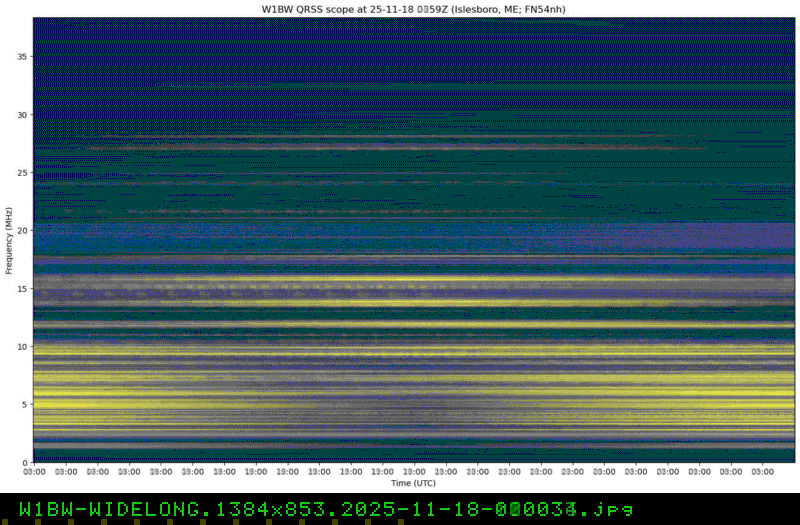Click the 5 MHz tick label
The image size is (800, 525).
pos(24,404)
